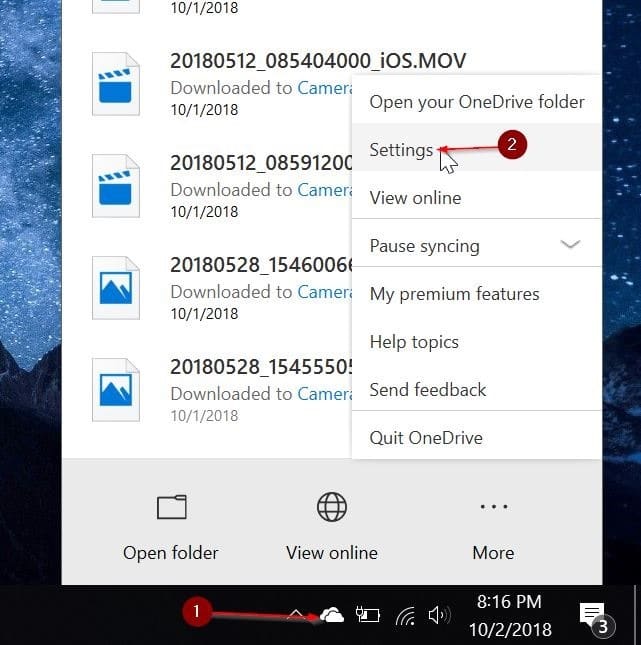The width and height of the screenshot is (641, 645).
Task: Click video file icon for 20180512_085404000_iOS.MOV
Action: pyautogui.click(x=116, y=84)
